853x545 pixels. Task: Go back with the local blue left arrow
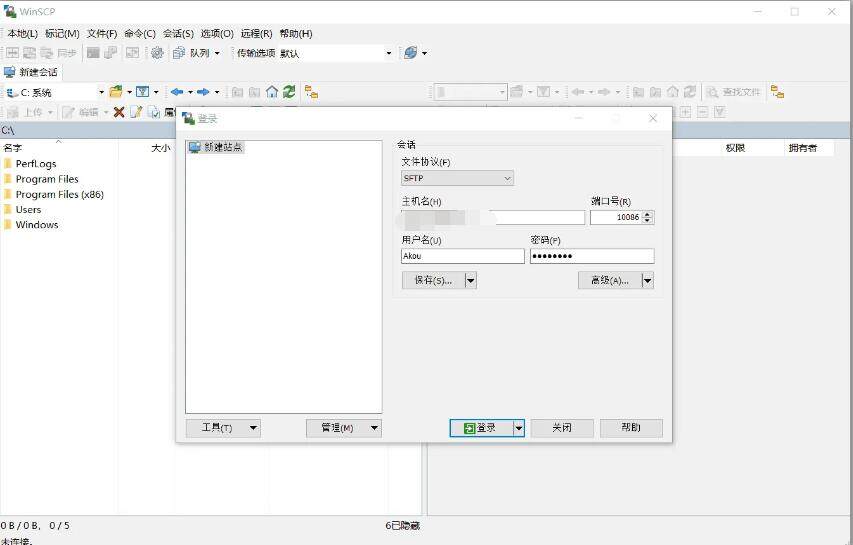point(177,92)
